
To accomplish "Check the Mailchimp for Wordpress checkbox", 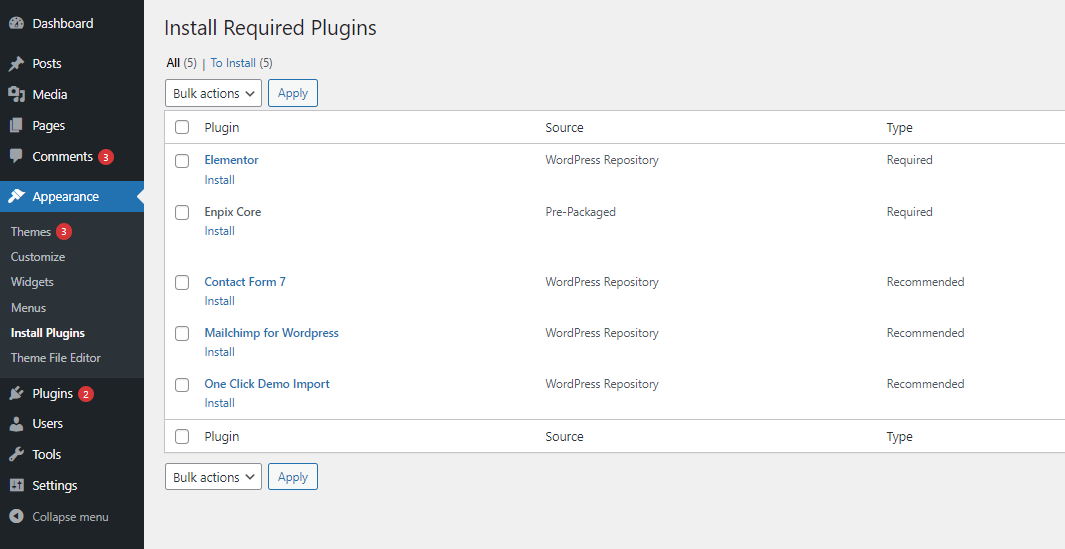I will (x=182, y=334).
